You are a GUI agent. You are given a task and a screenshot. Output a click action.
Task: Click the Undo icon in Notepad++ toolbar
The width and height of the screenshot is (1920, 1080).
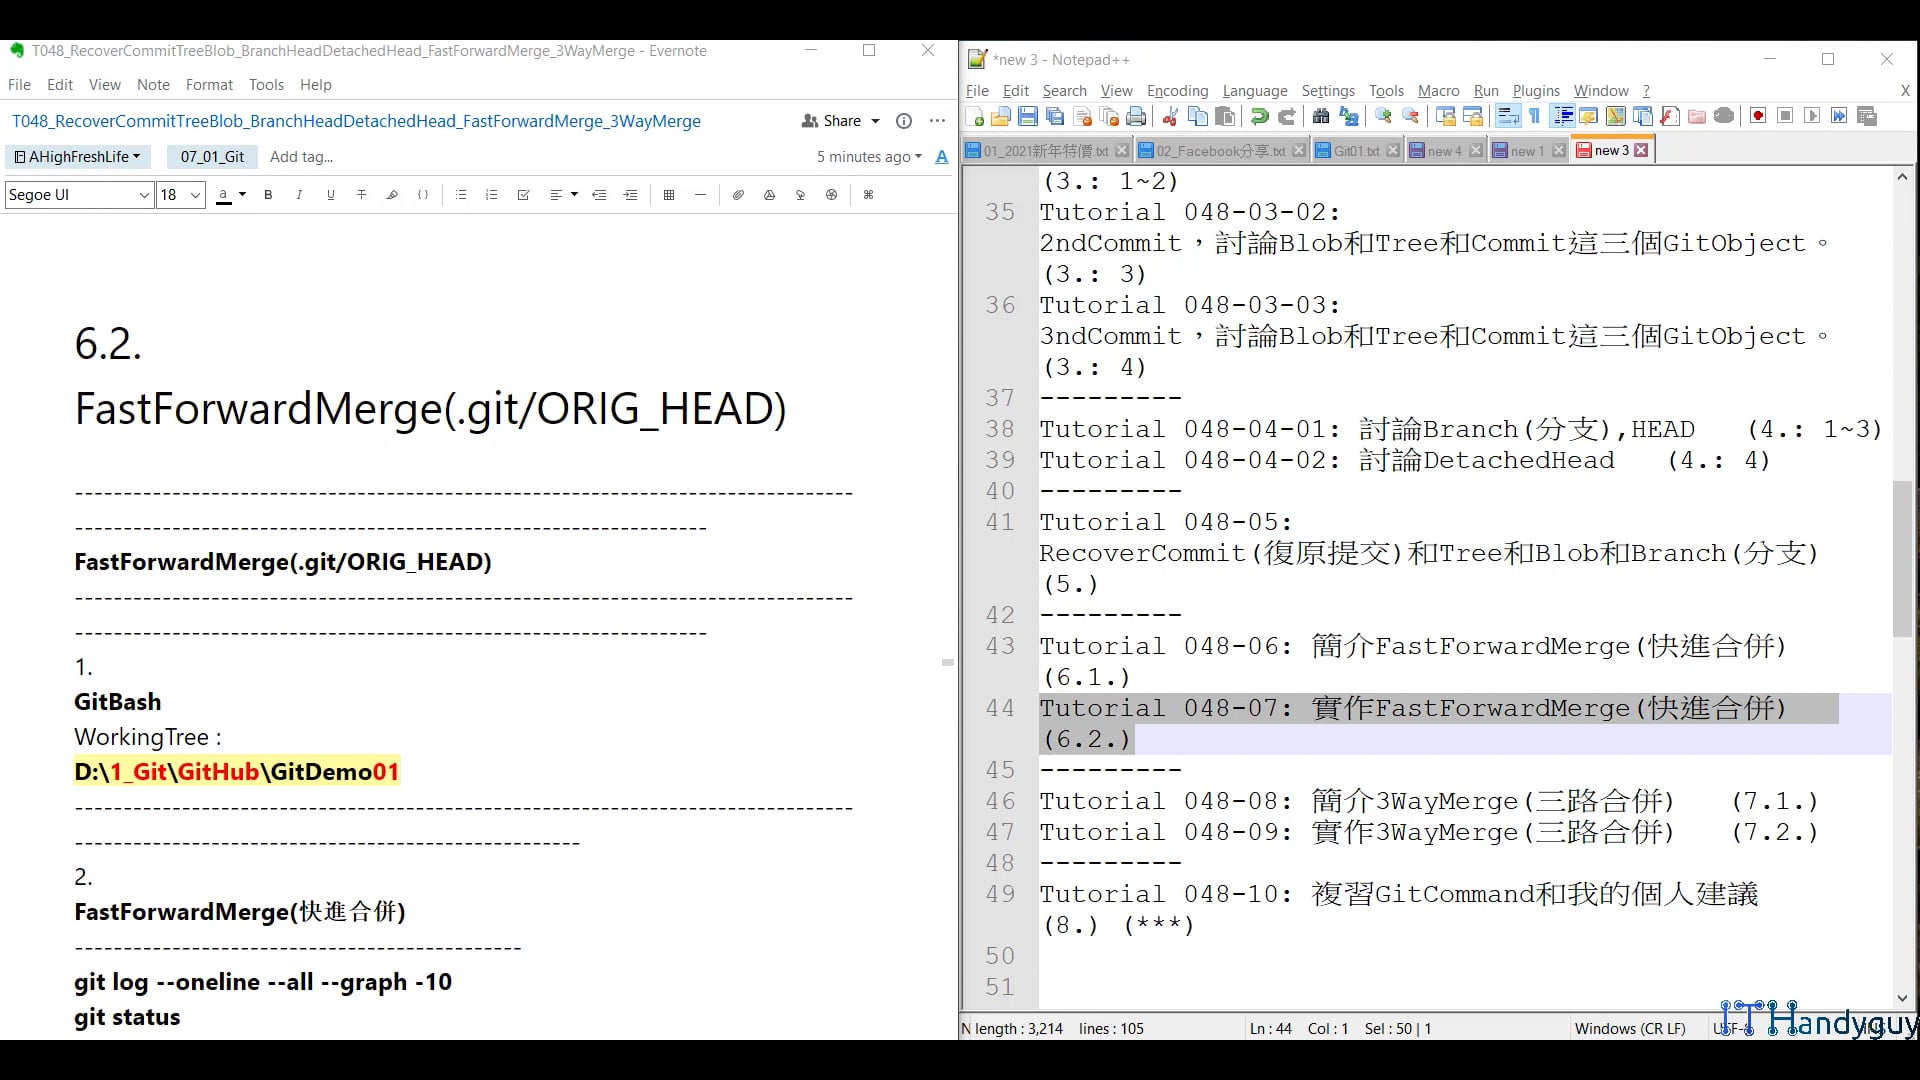(x=1260, y=117)
